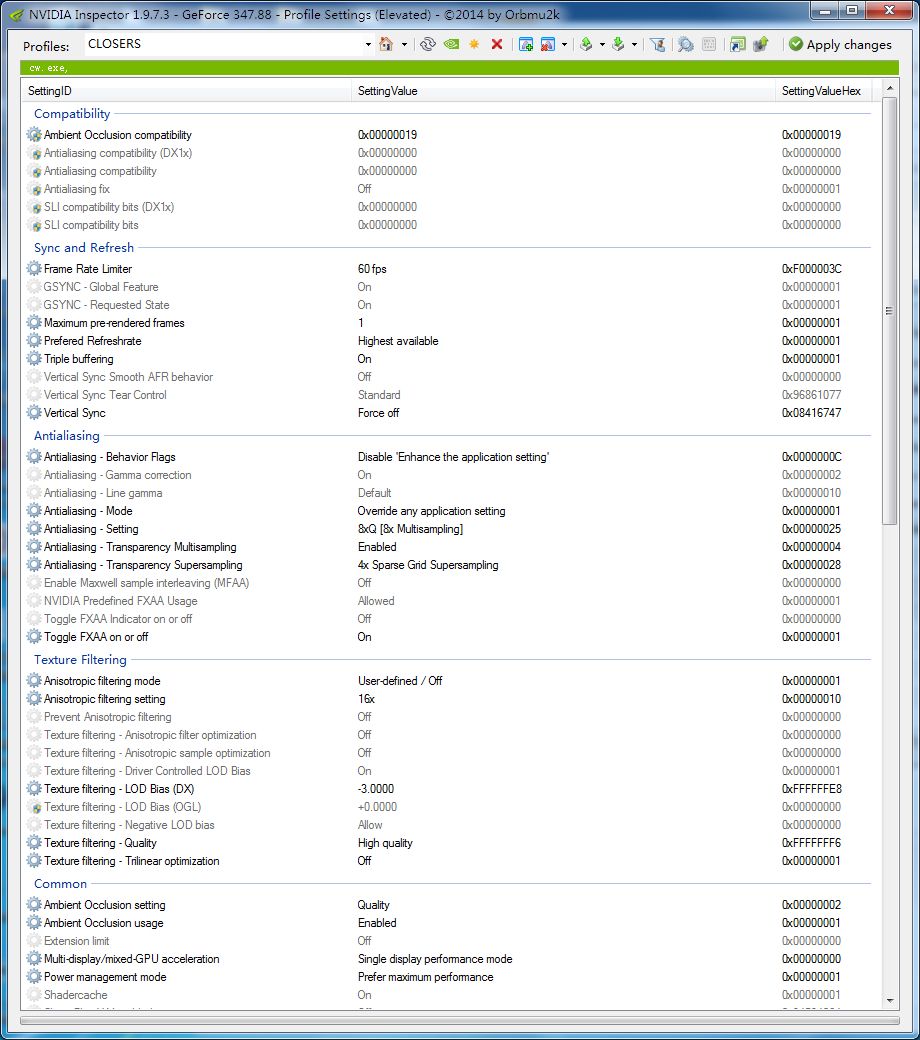The image size is (920, 1040).
Task: Click the refresh profiles arrows icon
Action: 428,44
